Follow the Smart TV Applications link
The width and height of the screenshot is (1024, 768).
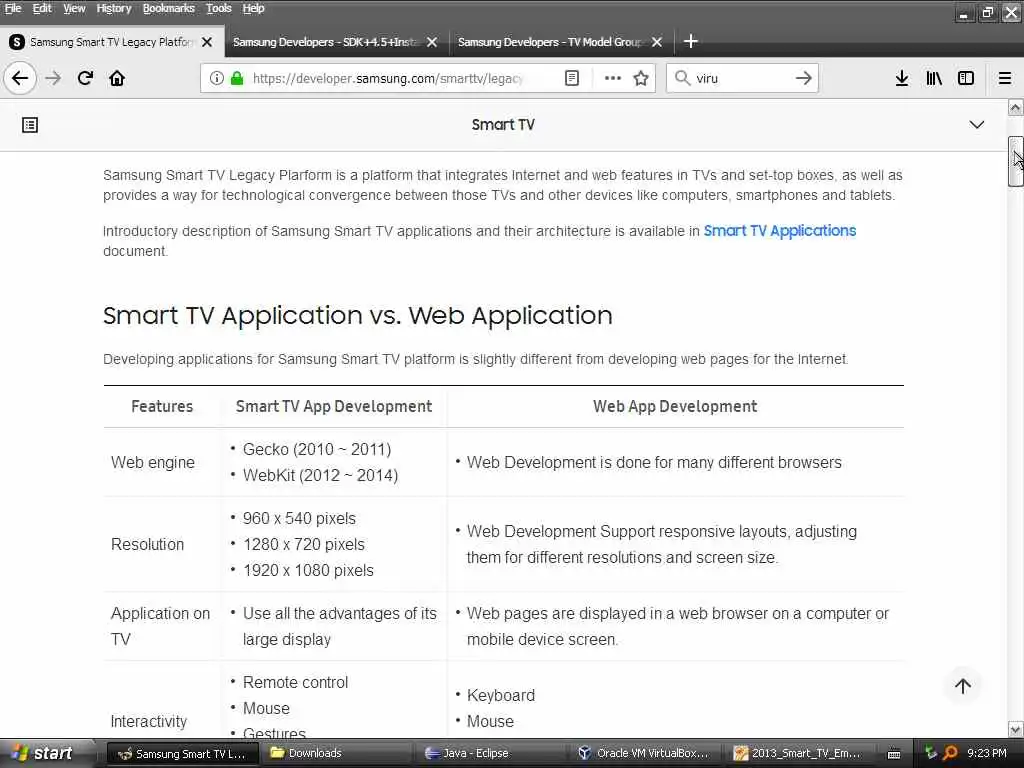[780, 231]
